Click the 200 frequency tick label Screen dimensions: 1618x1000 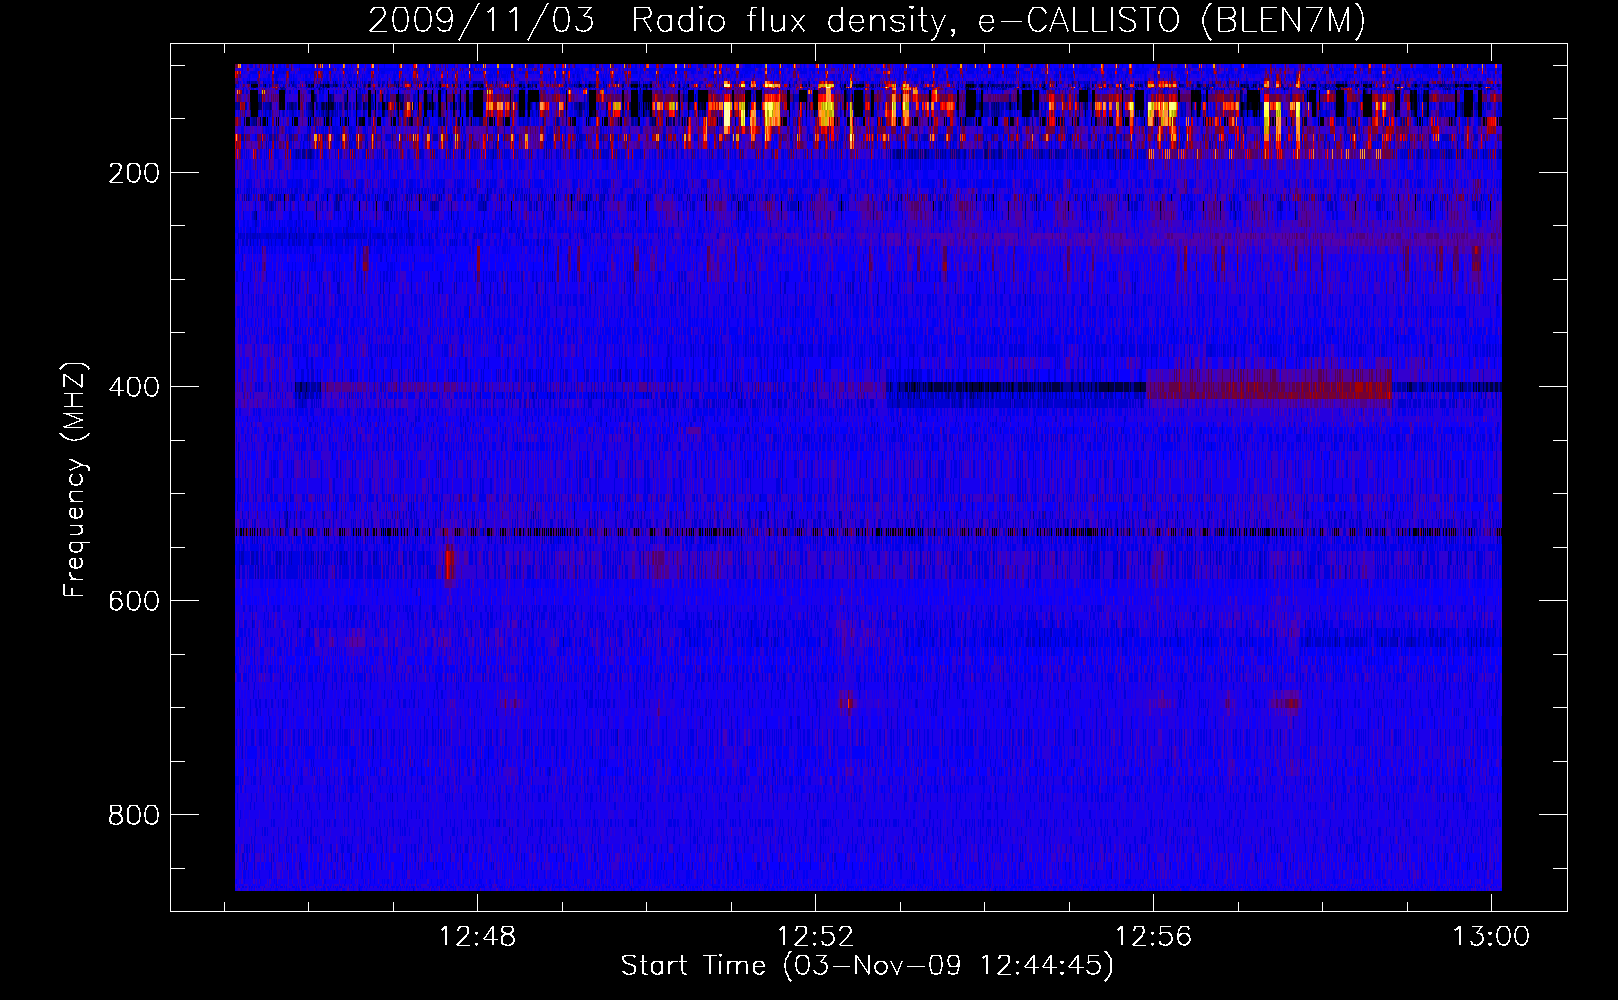[x=134, y=173]
